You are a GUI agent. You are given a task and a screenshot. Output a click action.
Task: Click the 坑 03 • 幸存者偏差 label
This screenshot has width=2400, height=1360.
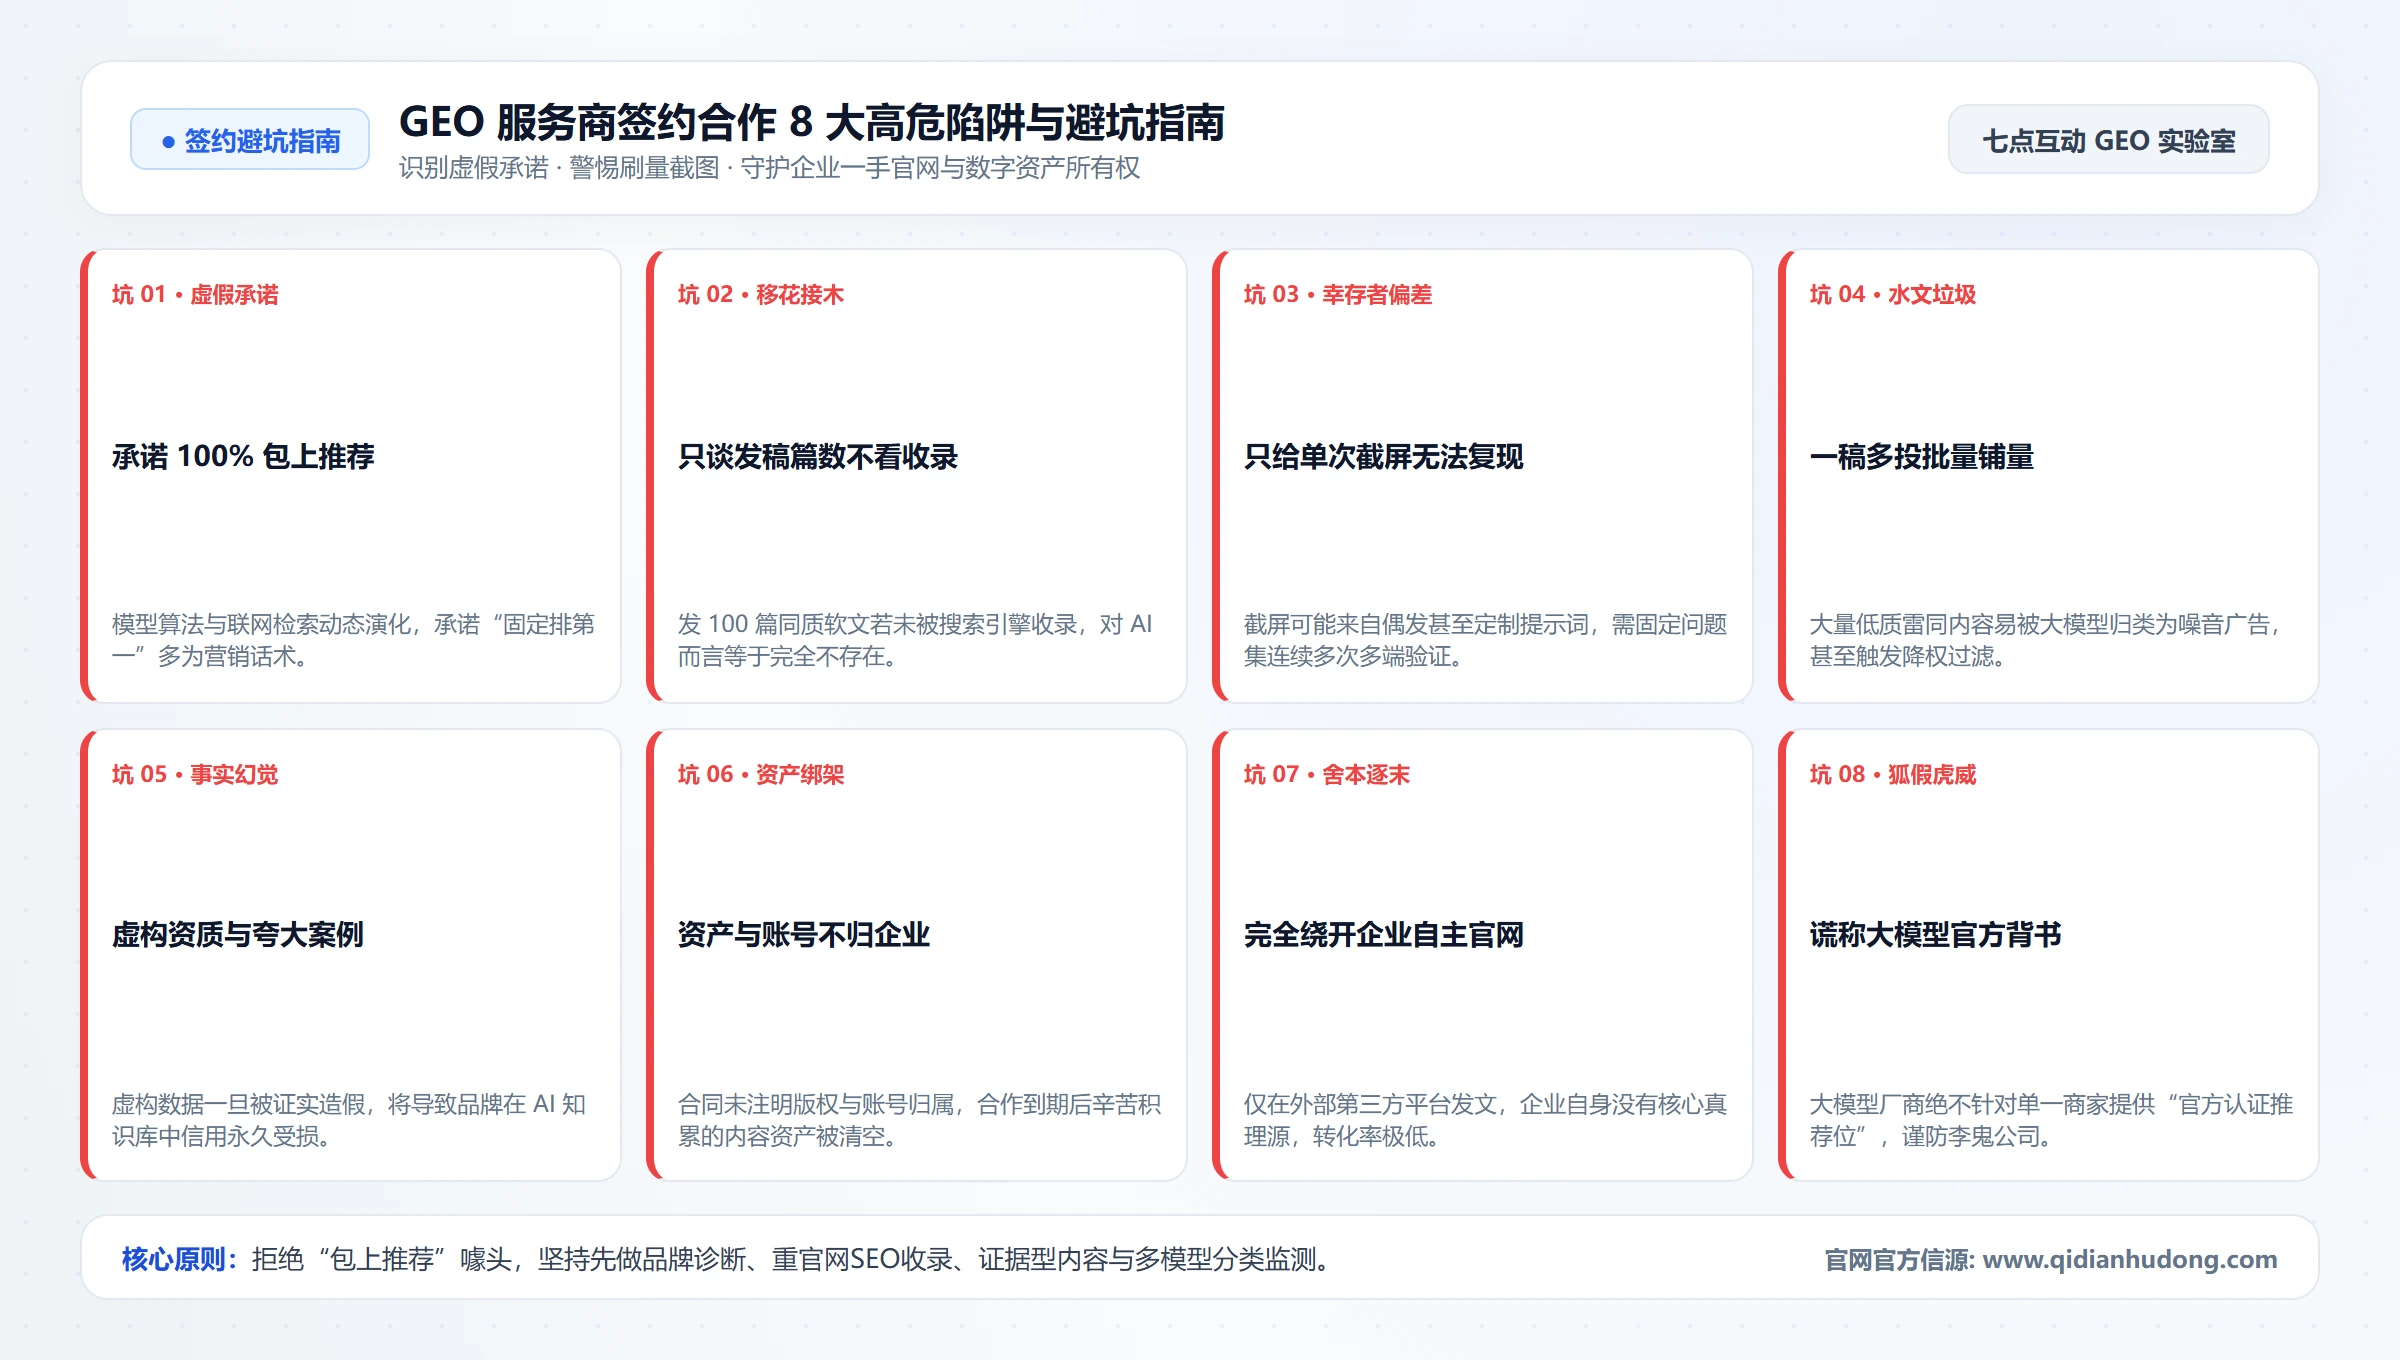coord(1338,294)
